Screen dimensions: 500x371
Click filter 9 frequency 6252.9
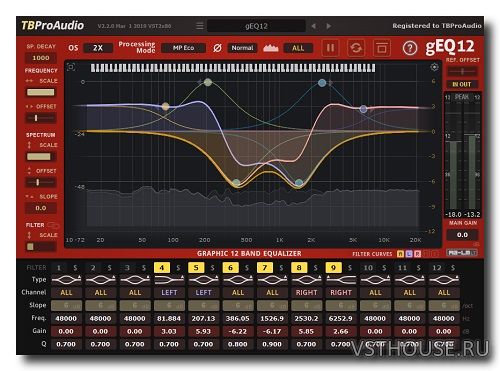(x=341, y=318)
